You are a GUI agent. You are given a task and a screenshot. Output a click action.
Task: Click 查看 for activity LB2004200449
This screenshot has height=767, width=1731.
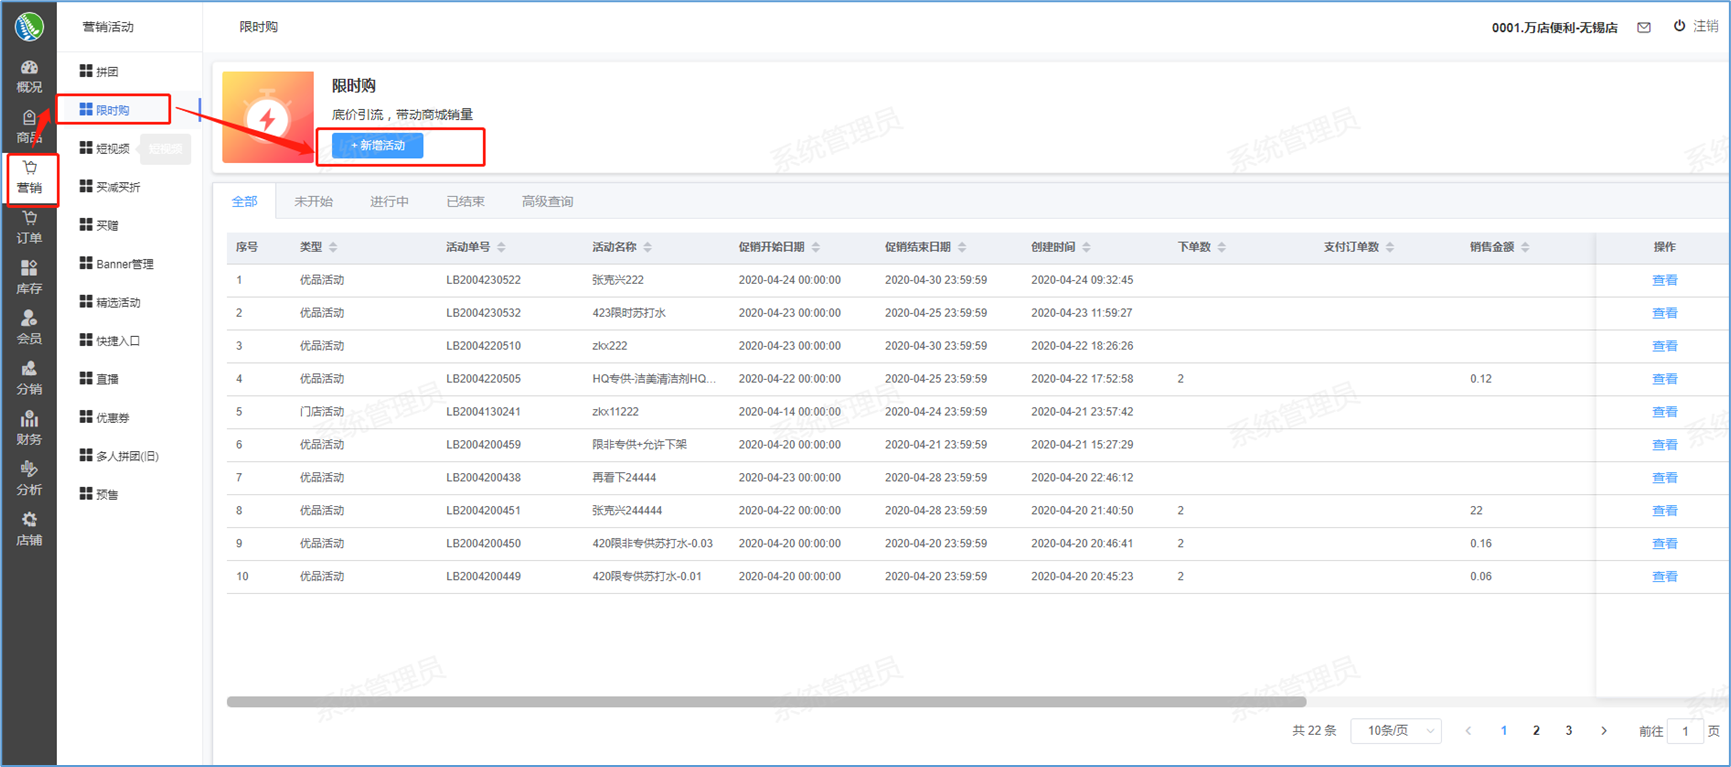point(1665,577)
